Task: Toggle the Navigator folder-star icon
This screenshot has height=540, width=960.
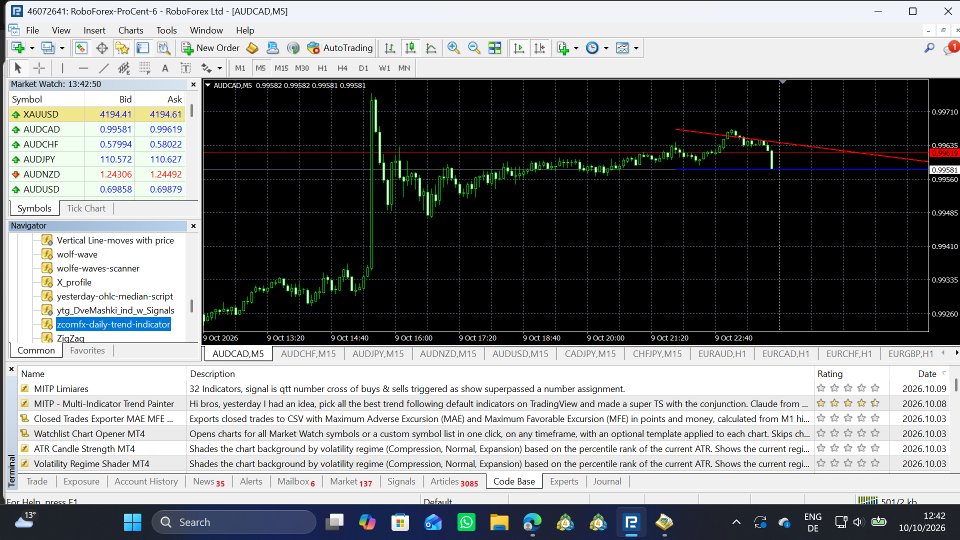Action: coord(122,48)
